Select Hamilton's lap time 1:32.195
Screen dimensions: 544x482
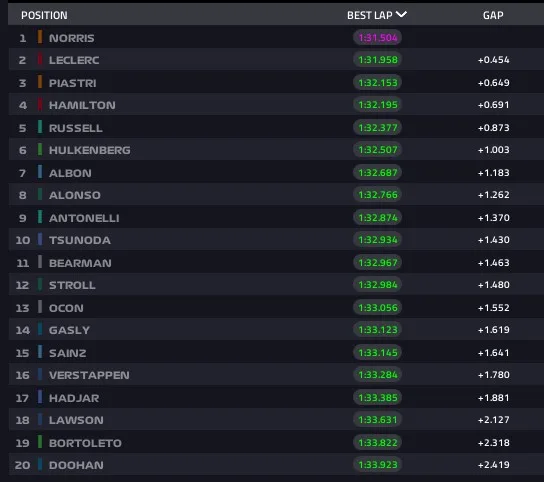pyautogui.click(x=377, y=105)
